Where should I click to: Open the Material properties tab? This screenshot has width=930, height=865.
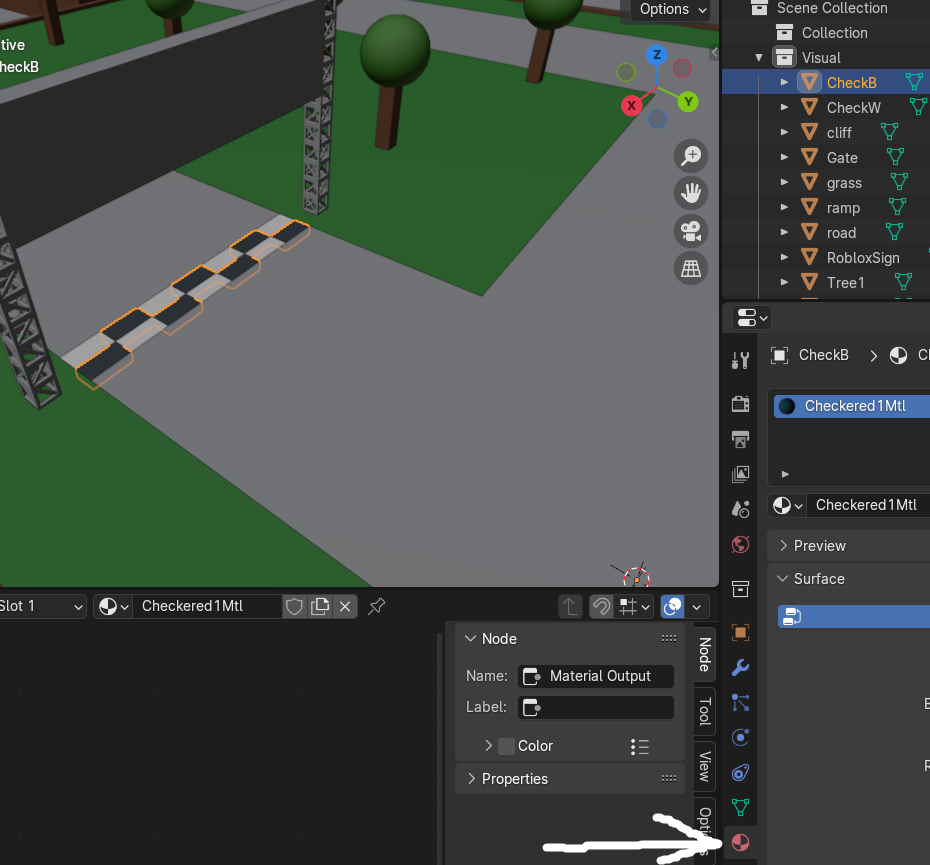(740, 842)
